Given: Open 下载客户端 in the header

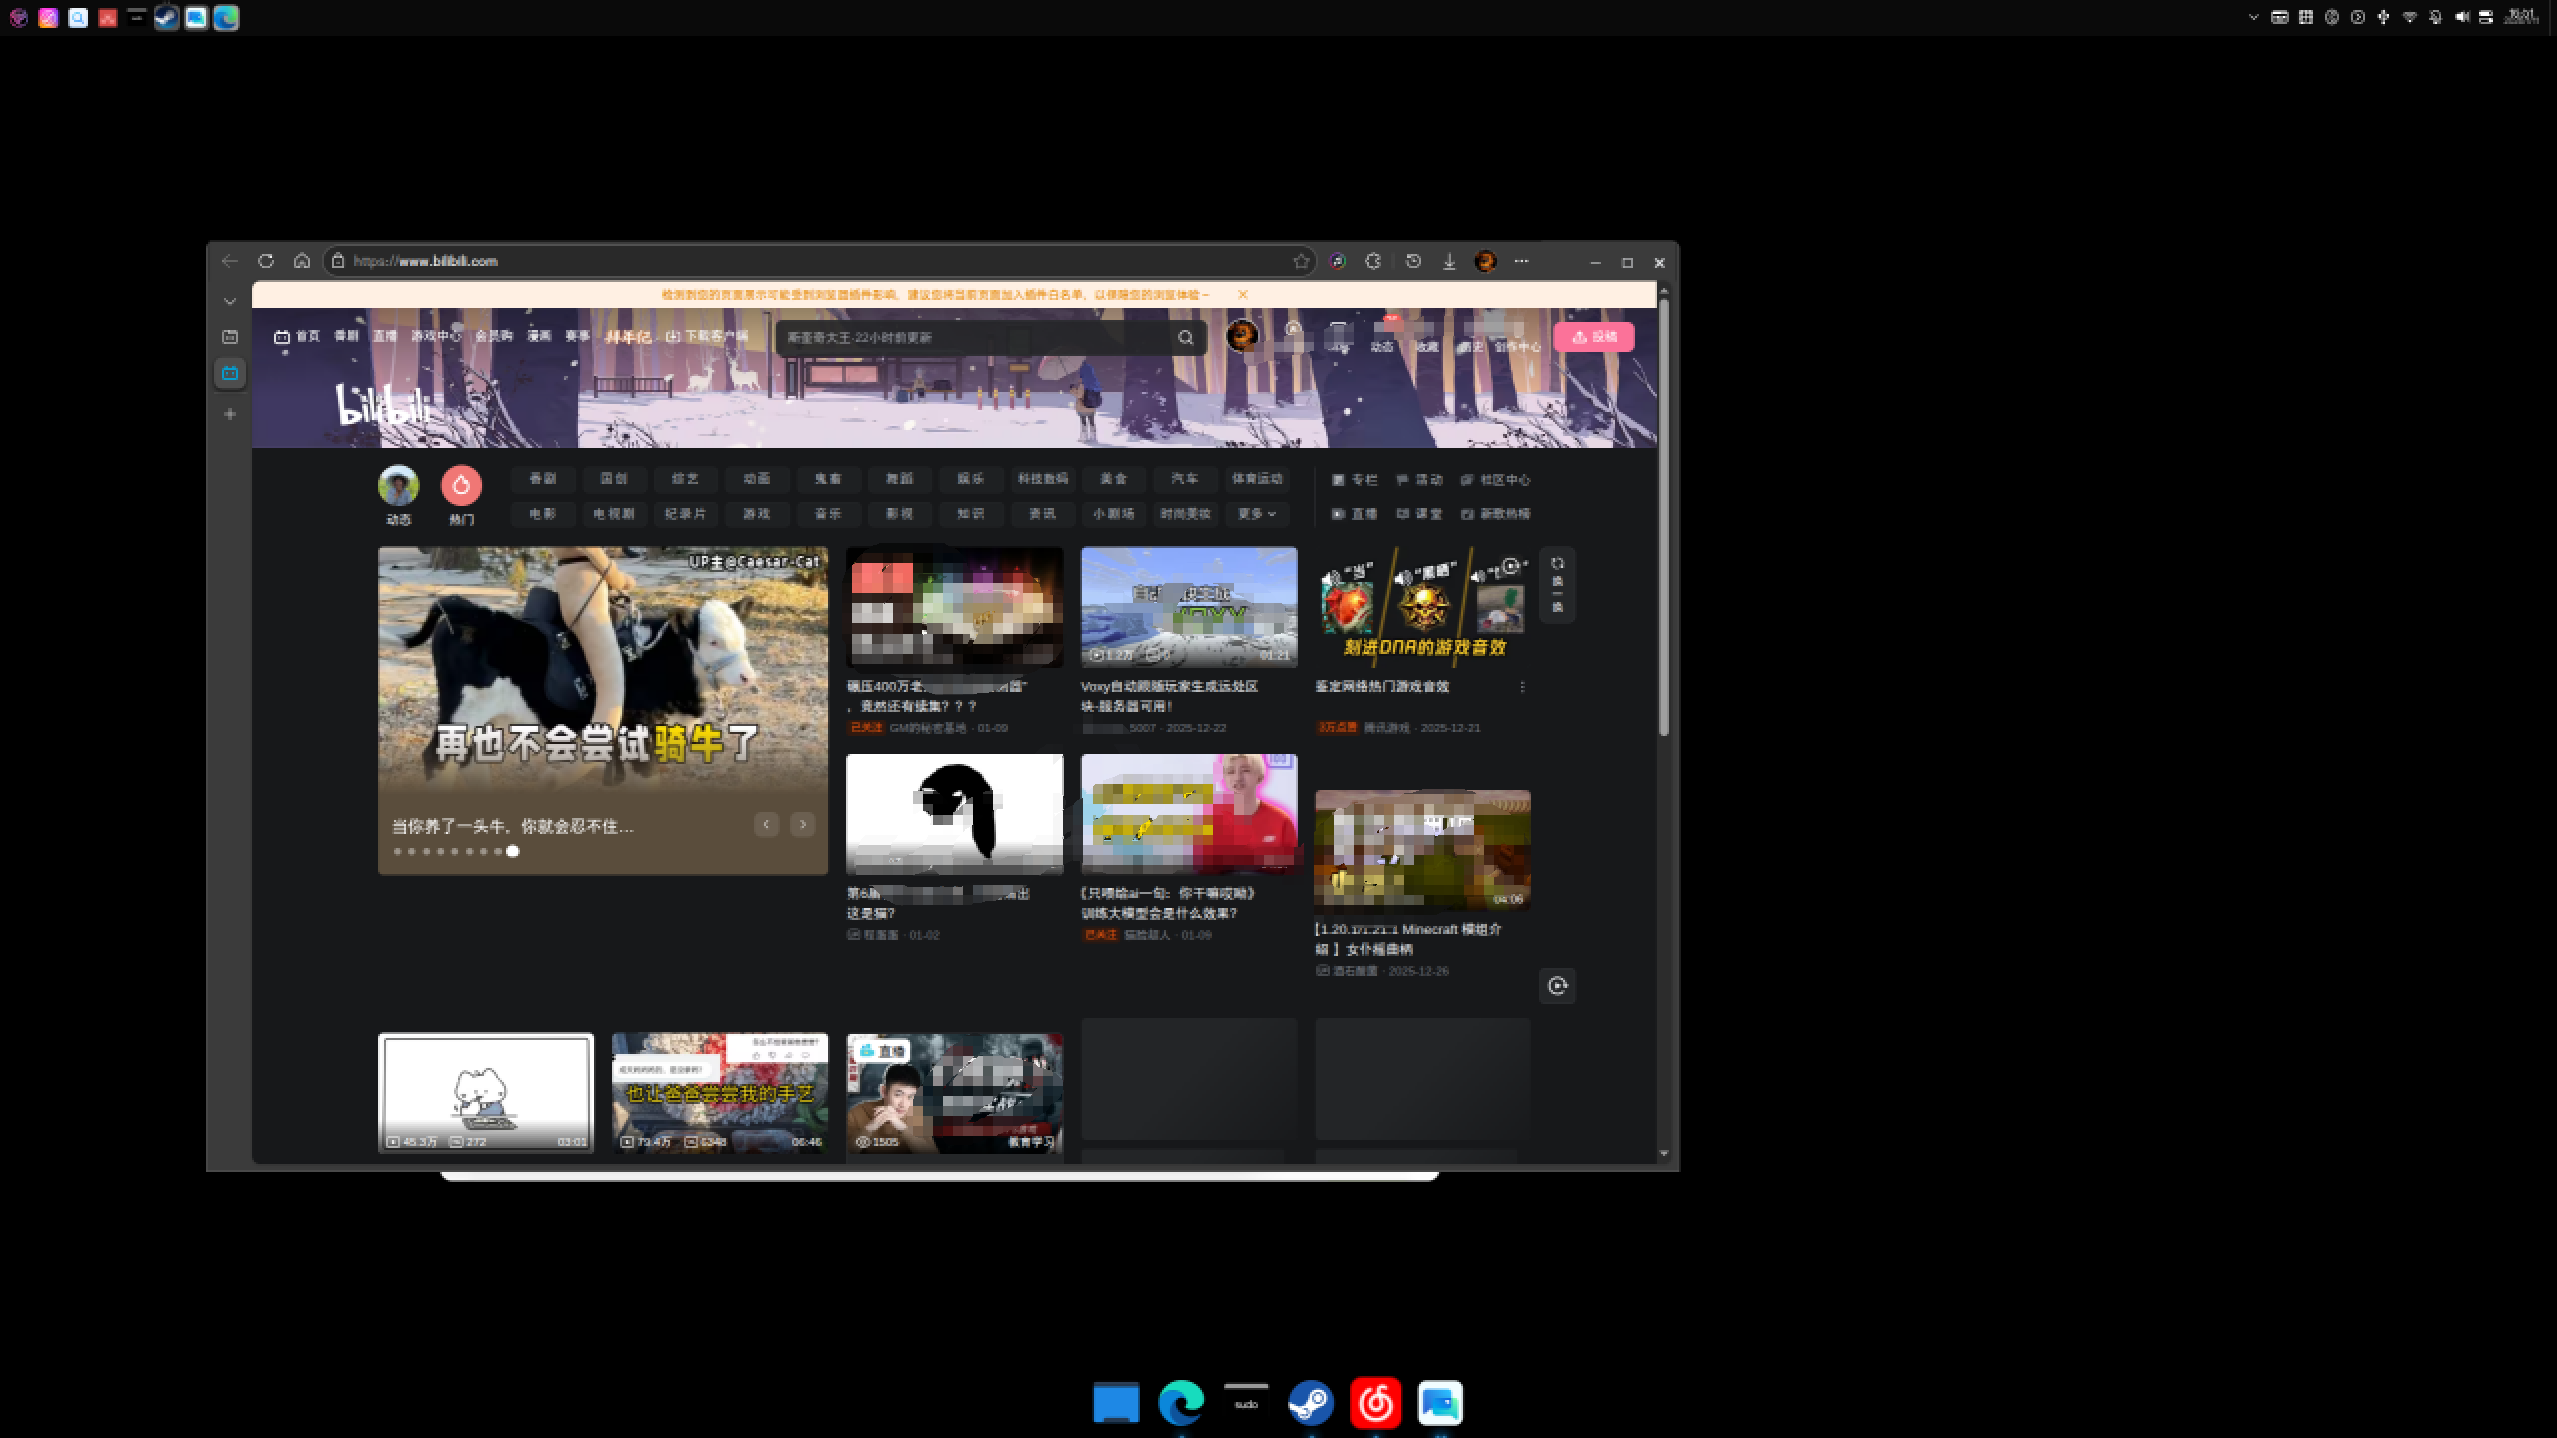Looking at the screenshot, I should click(707, 336).
